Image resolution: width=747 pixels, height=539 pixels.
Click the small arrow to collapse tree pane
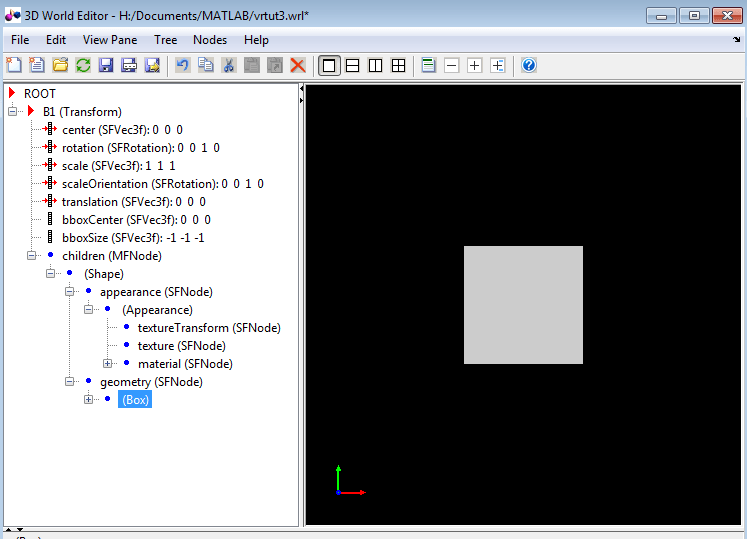(302, 88)
